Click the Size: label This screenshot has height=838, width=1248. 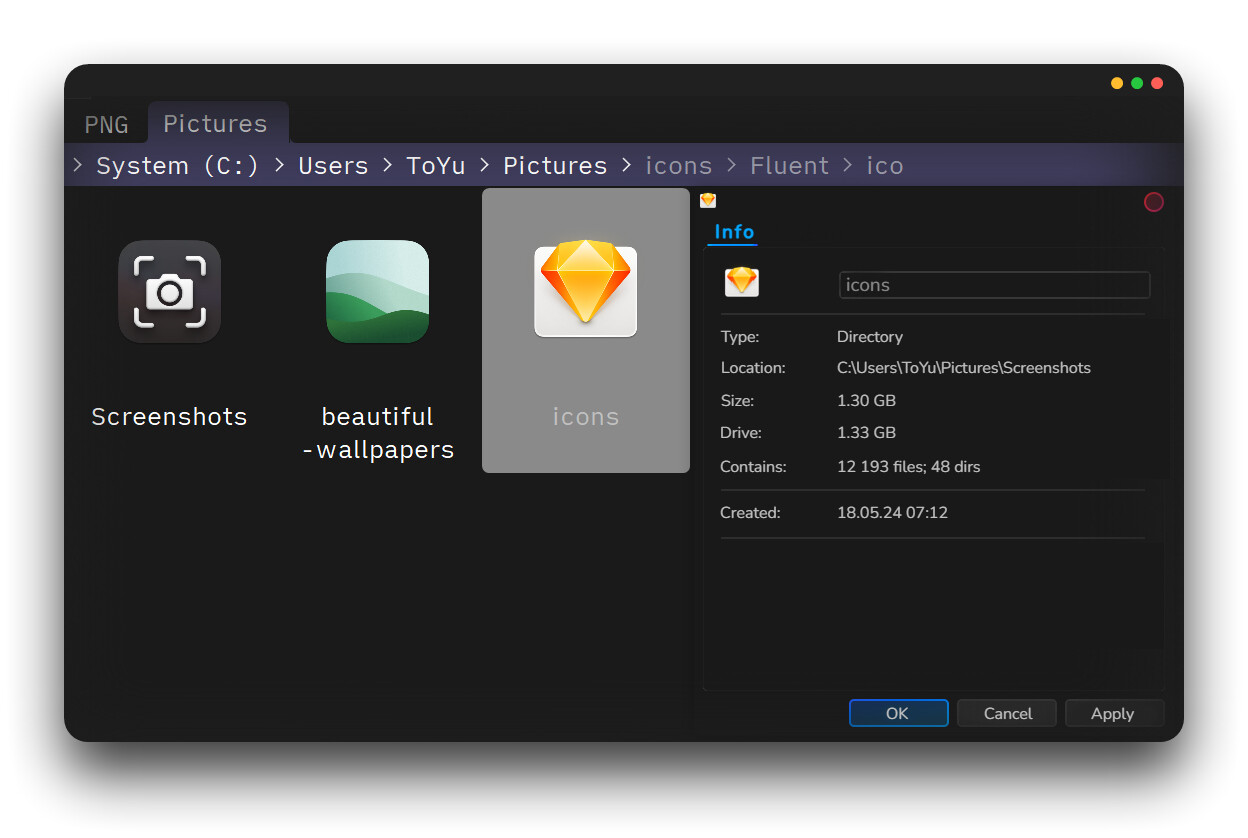click(x=737, y=401)
